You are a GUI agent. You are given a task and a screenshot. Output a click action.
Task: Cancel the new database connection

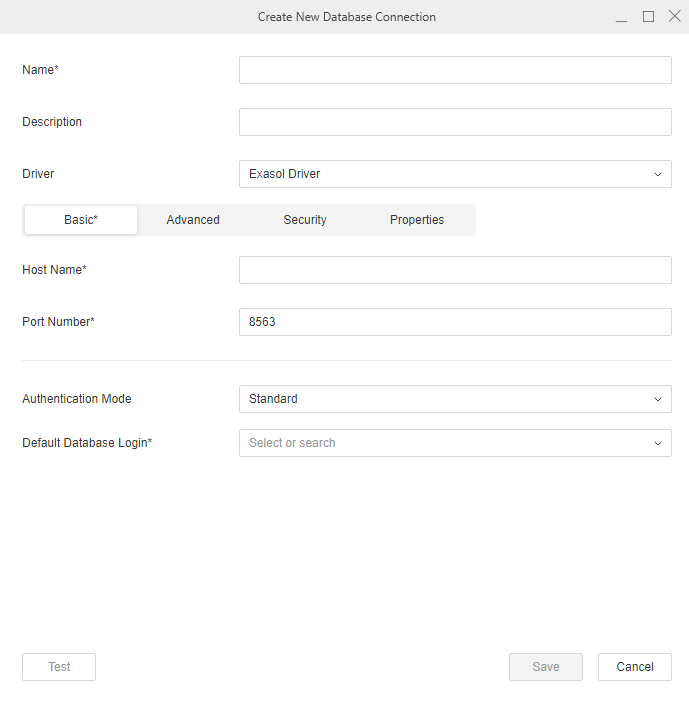coord(634,667)
